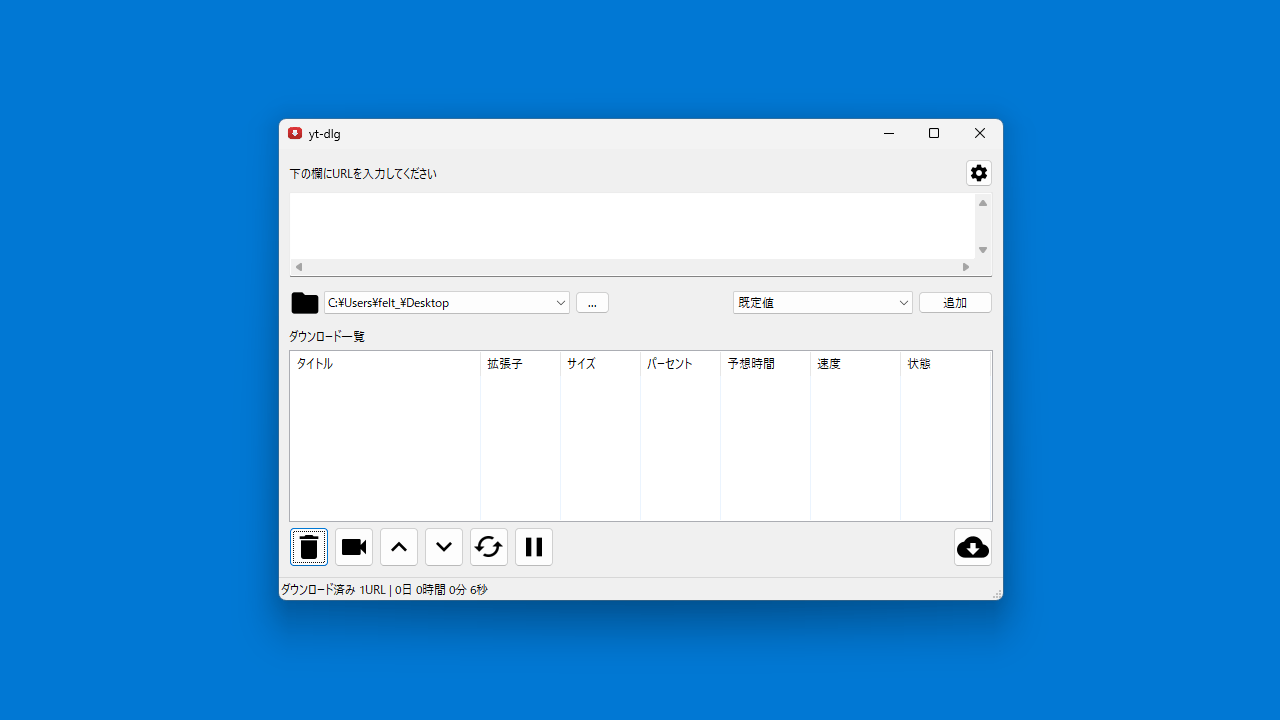Move selected item up with arrow

(399, 547)
